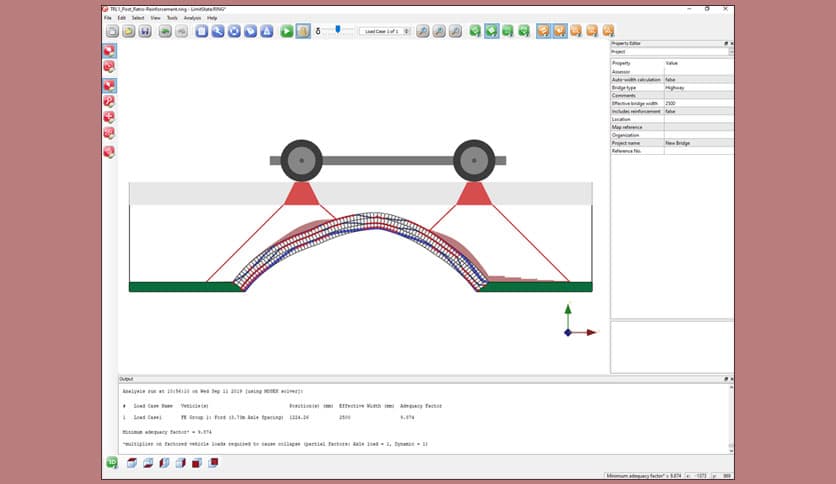Screen dimensions: 836x484
Task: Click the third green view icon
Action: pyautogui.click(x=508, y=31)
